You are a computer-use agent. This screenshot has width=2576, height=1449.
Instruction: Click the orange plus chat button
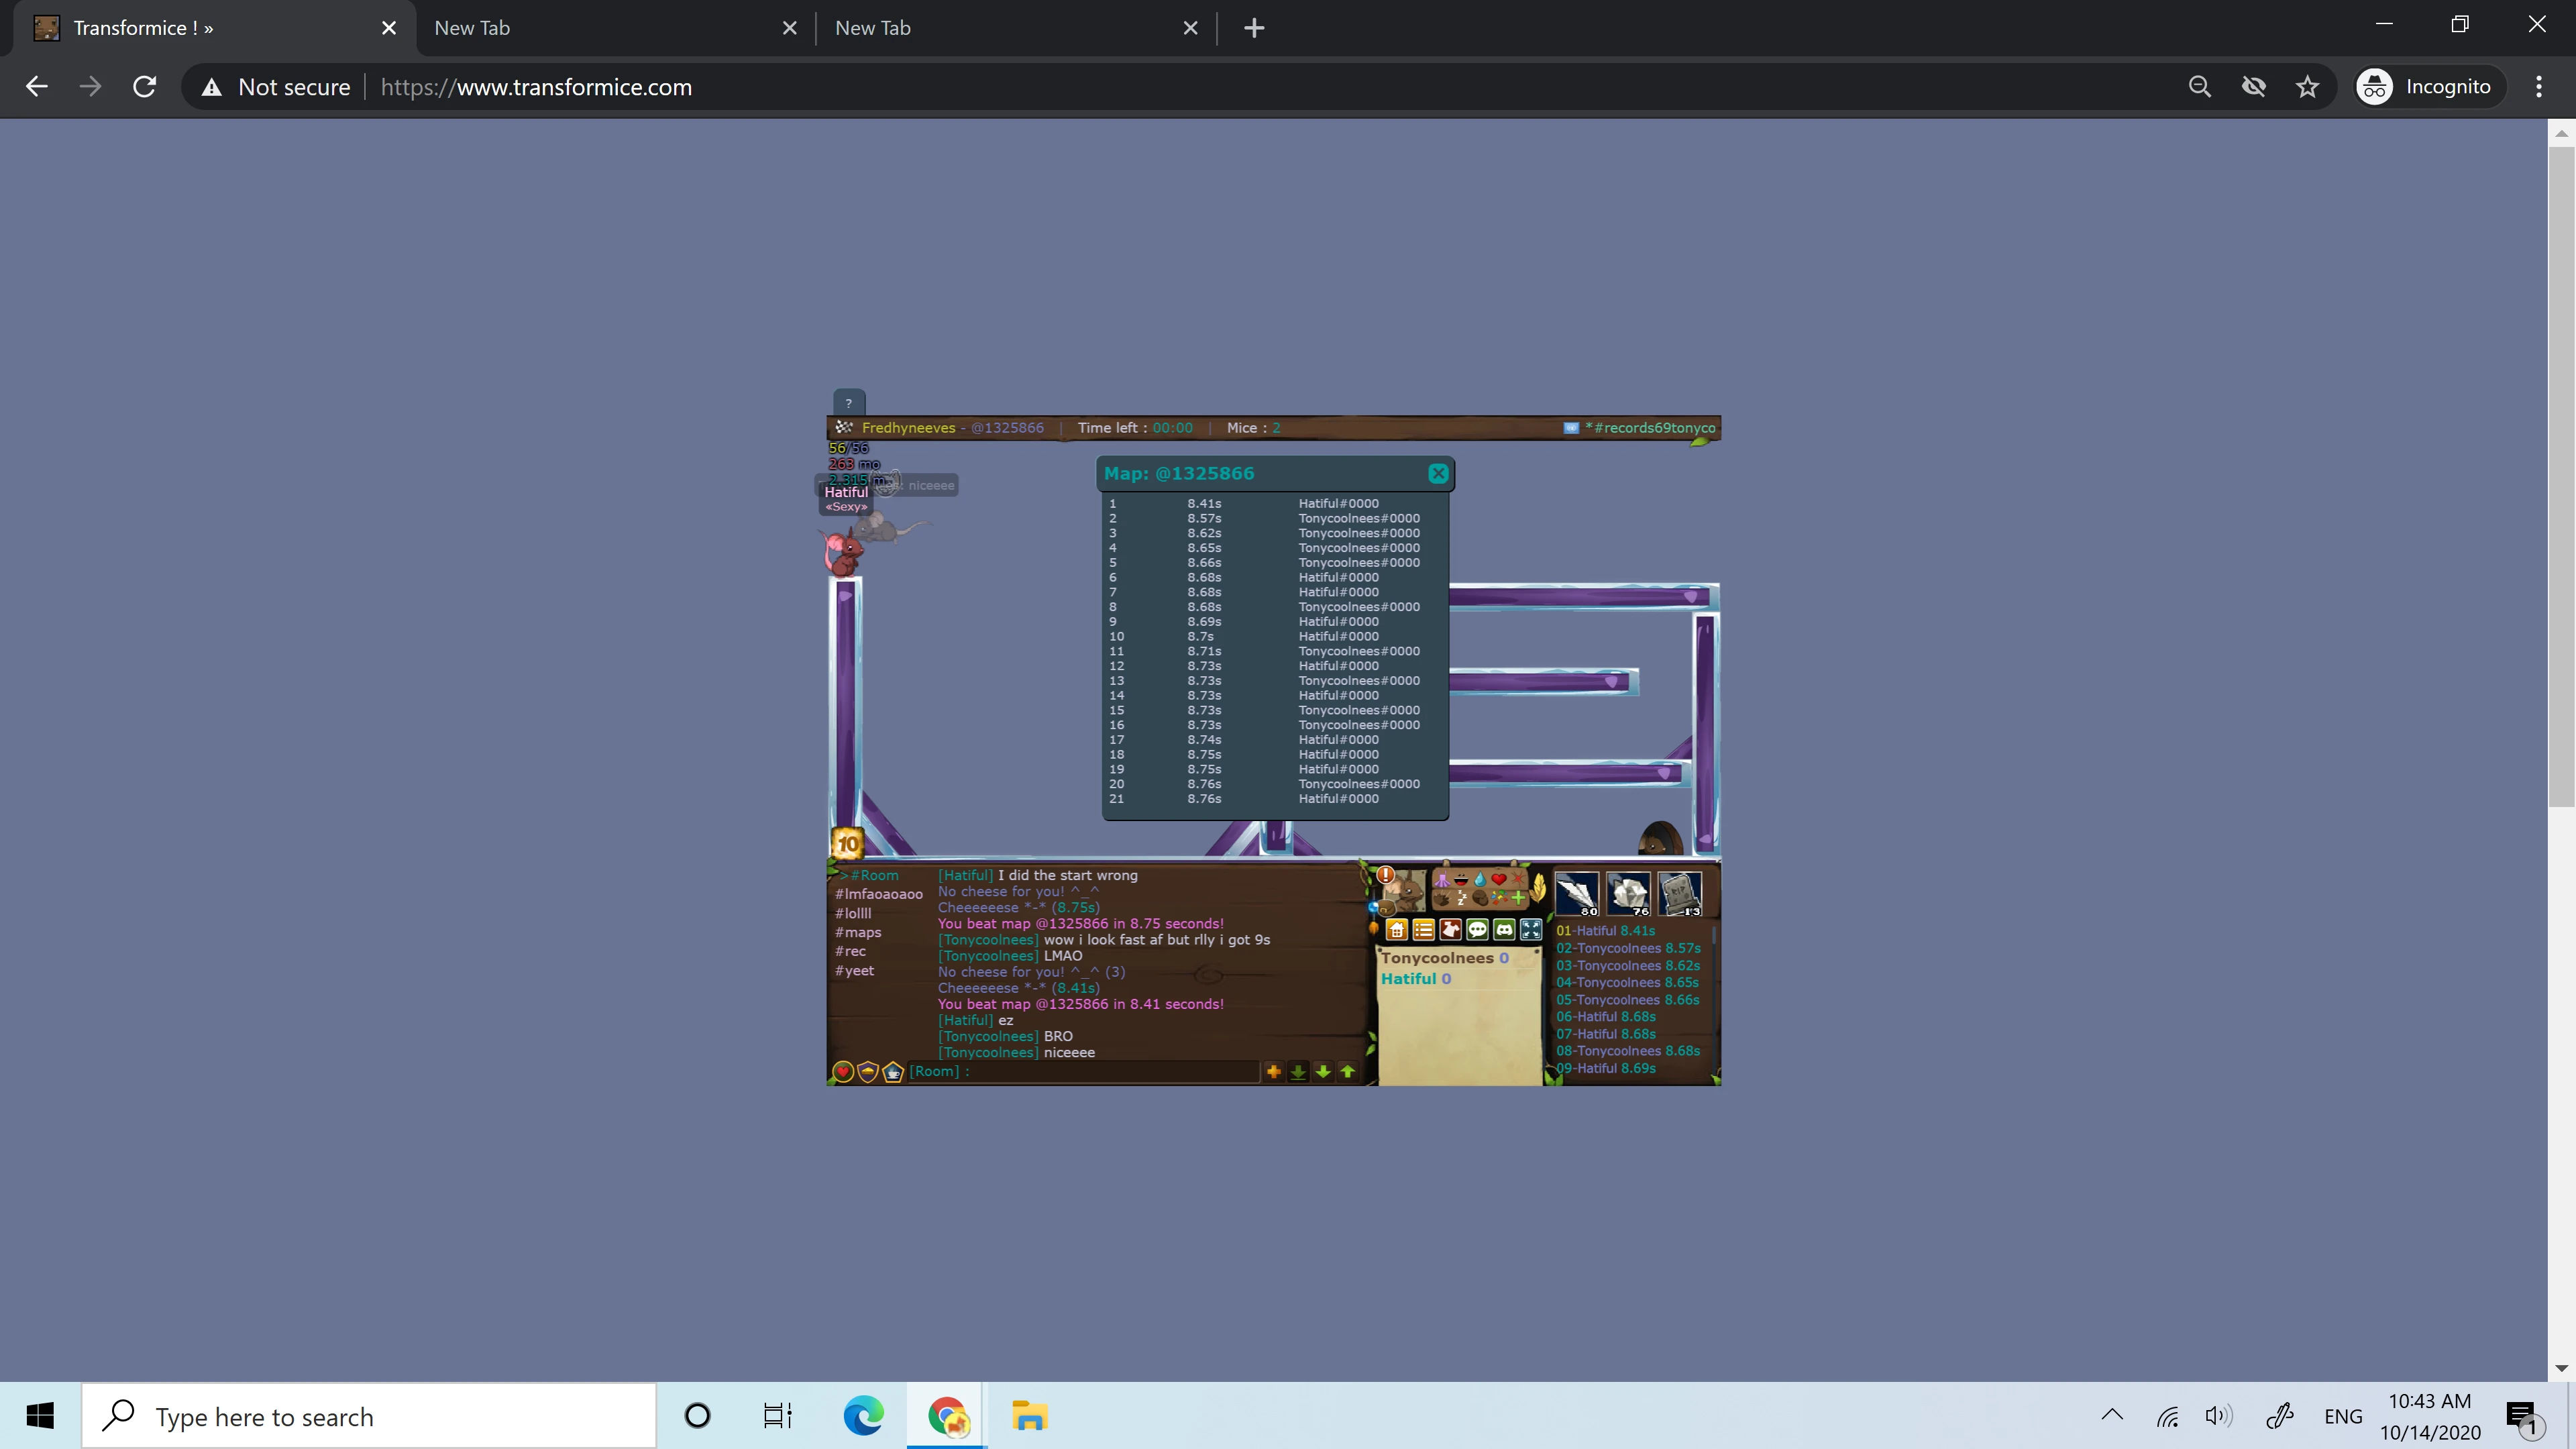click(x=1273, y=1071)
